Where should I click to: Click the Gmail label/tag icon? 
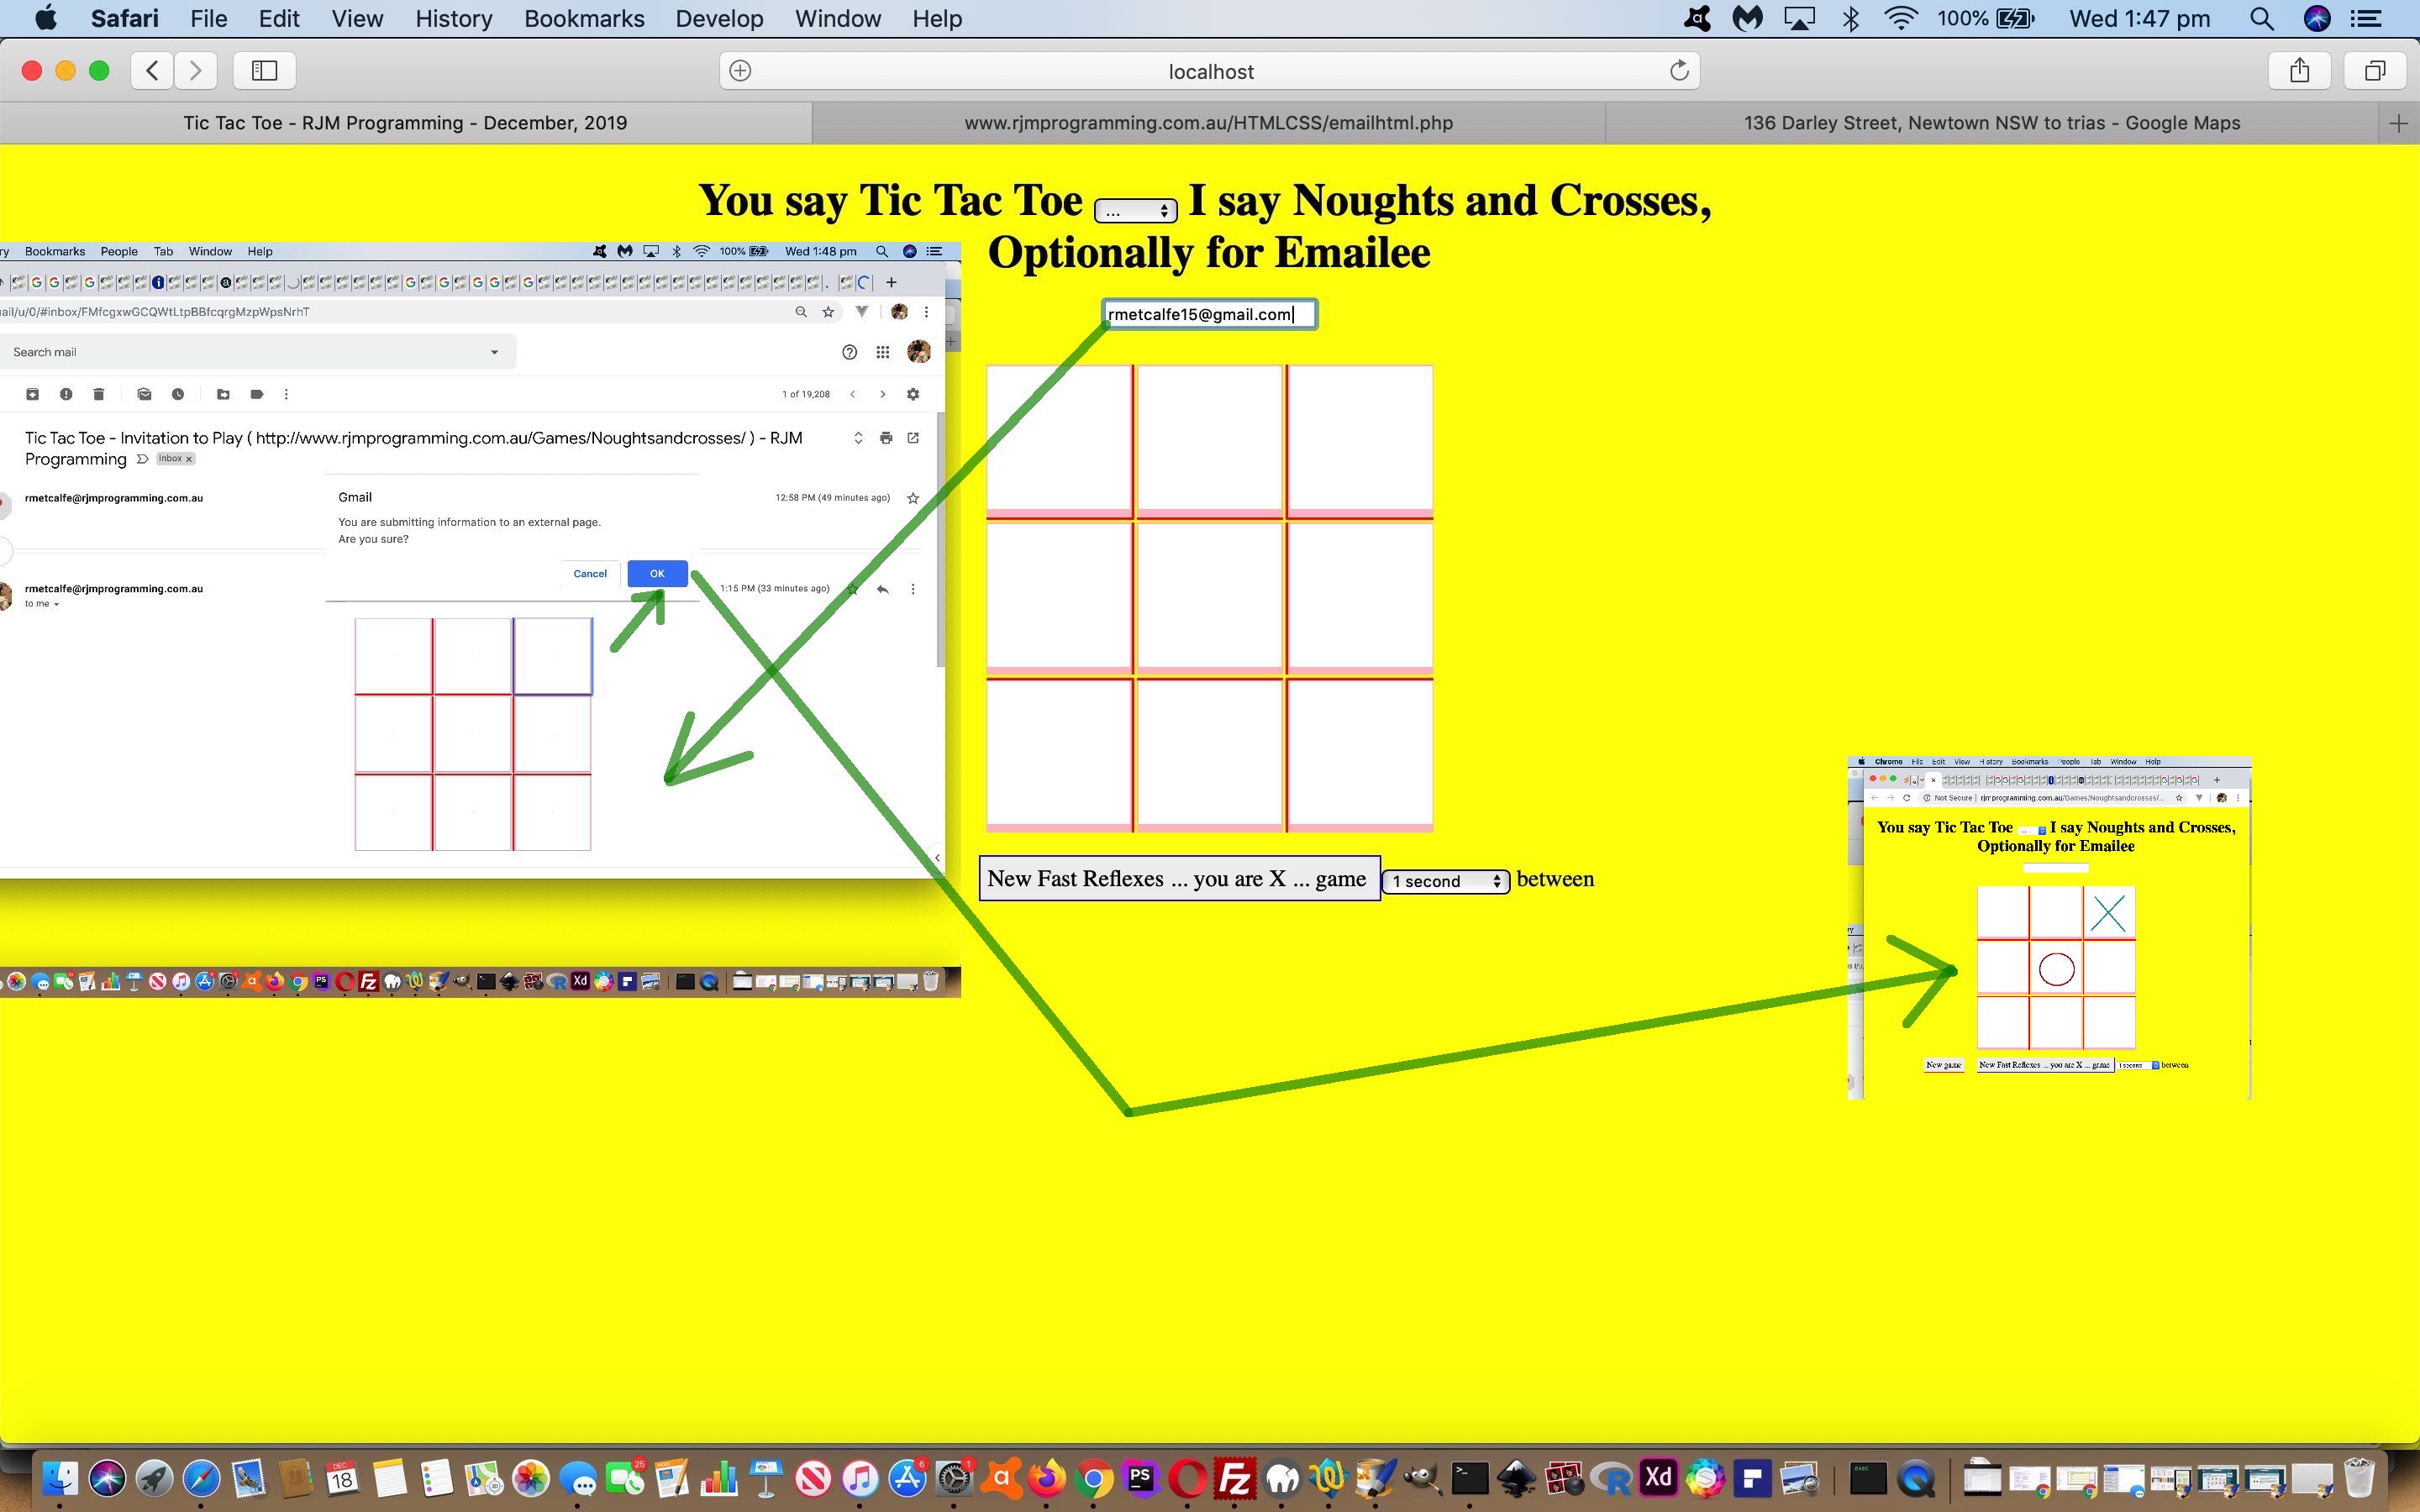(x=256, y=394)
